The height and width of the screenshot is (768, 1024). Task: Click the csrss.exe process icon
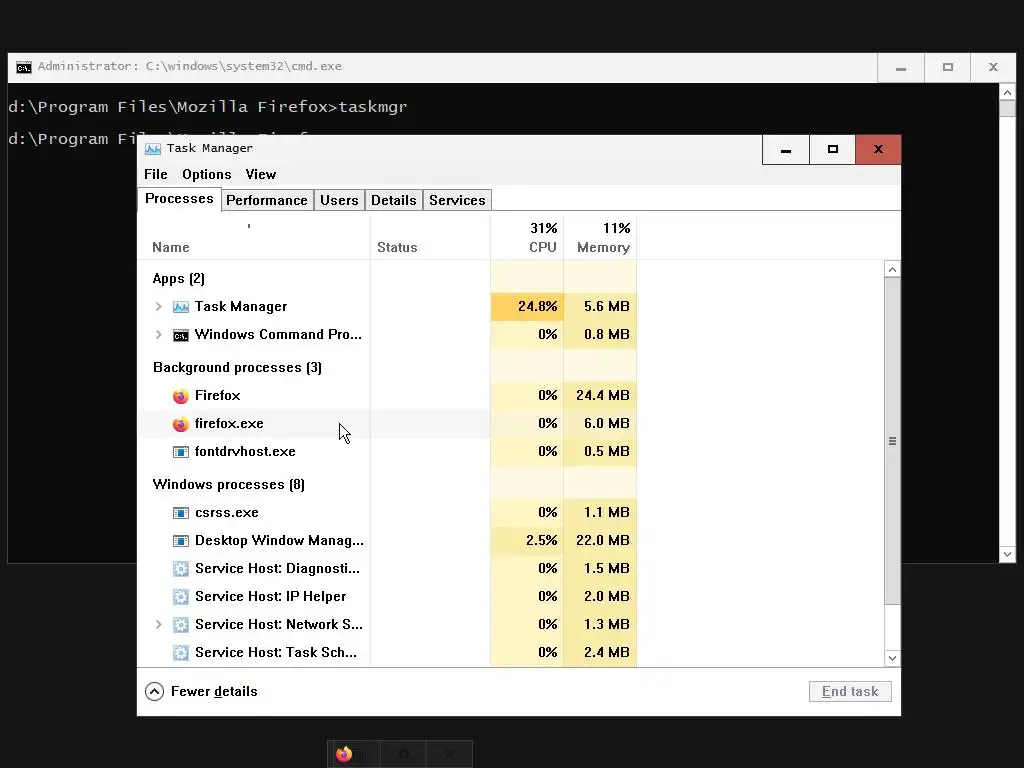click(181, 513)
